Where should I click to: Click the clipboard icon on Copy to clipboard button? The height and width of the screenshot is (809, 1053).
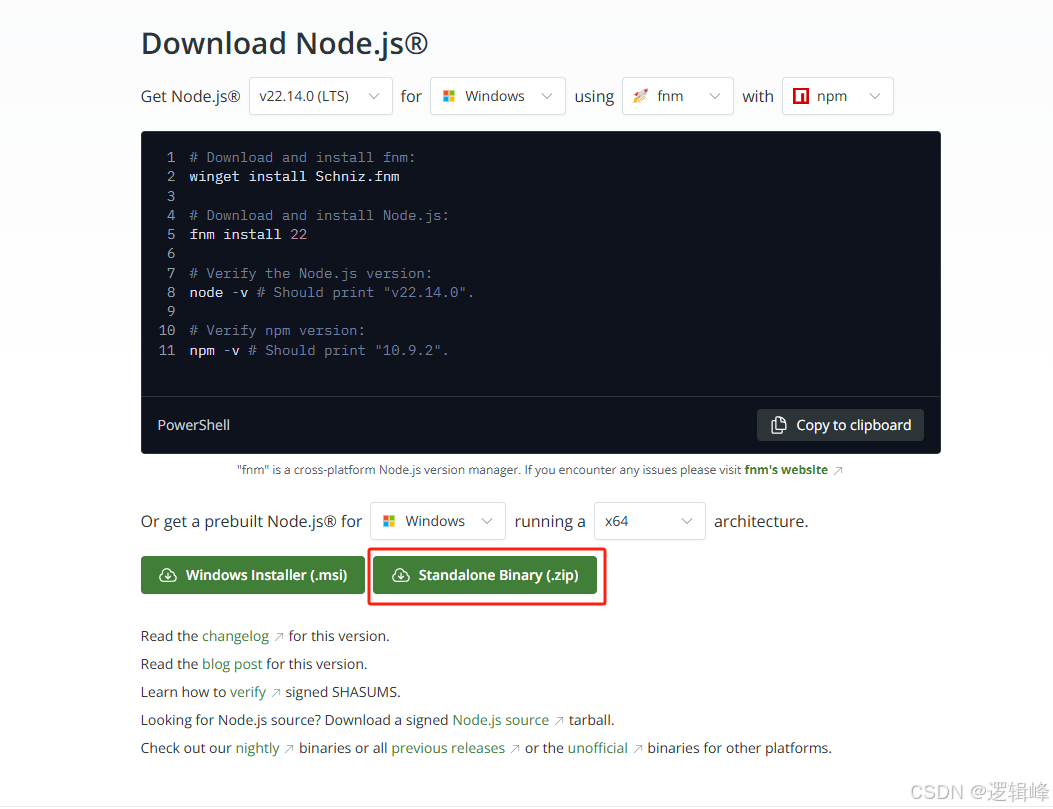[779, 424]
